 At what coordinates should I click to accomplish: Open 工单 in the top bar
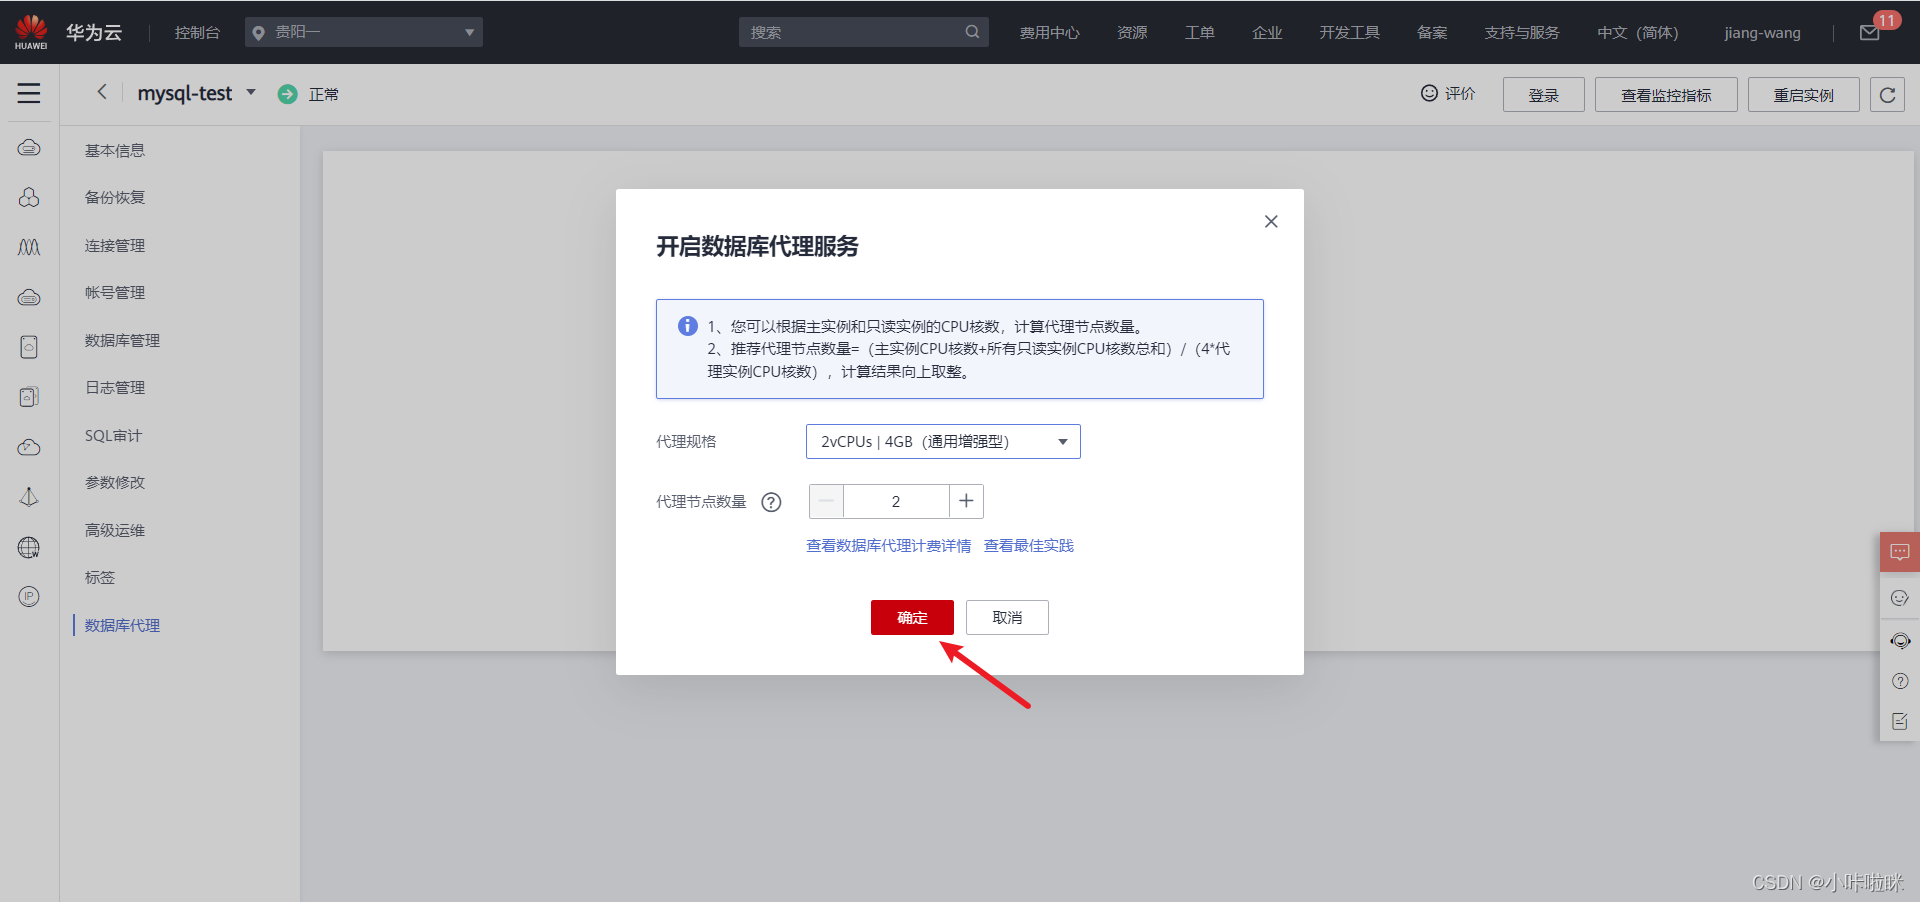pos(1200,33)
